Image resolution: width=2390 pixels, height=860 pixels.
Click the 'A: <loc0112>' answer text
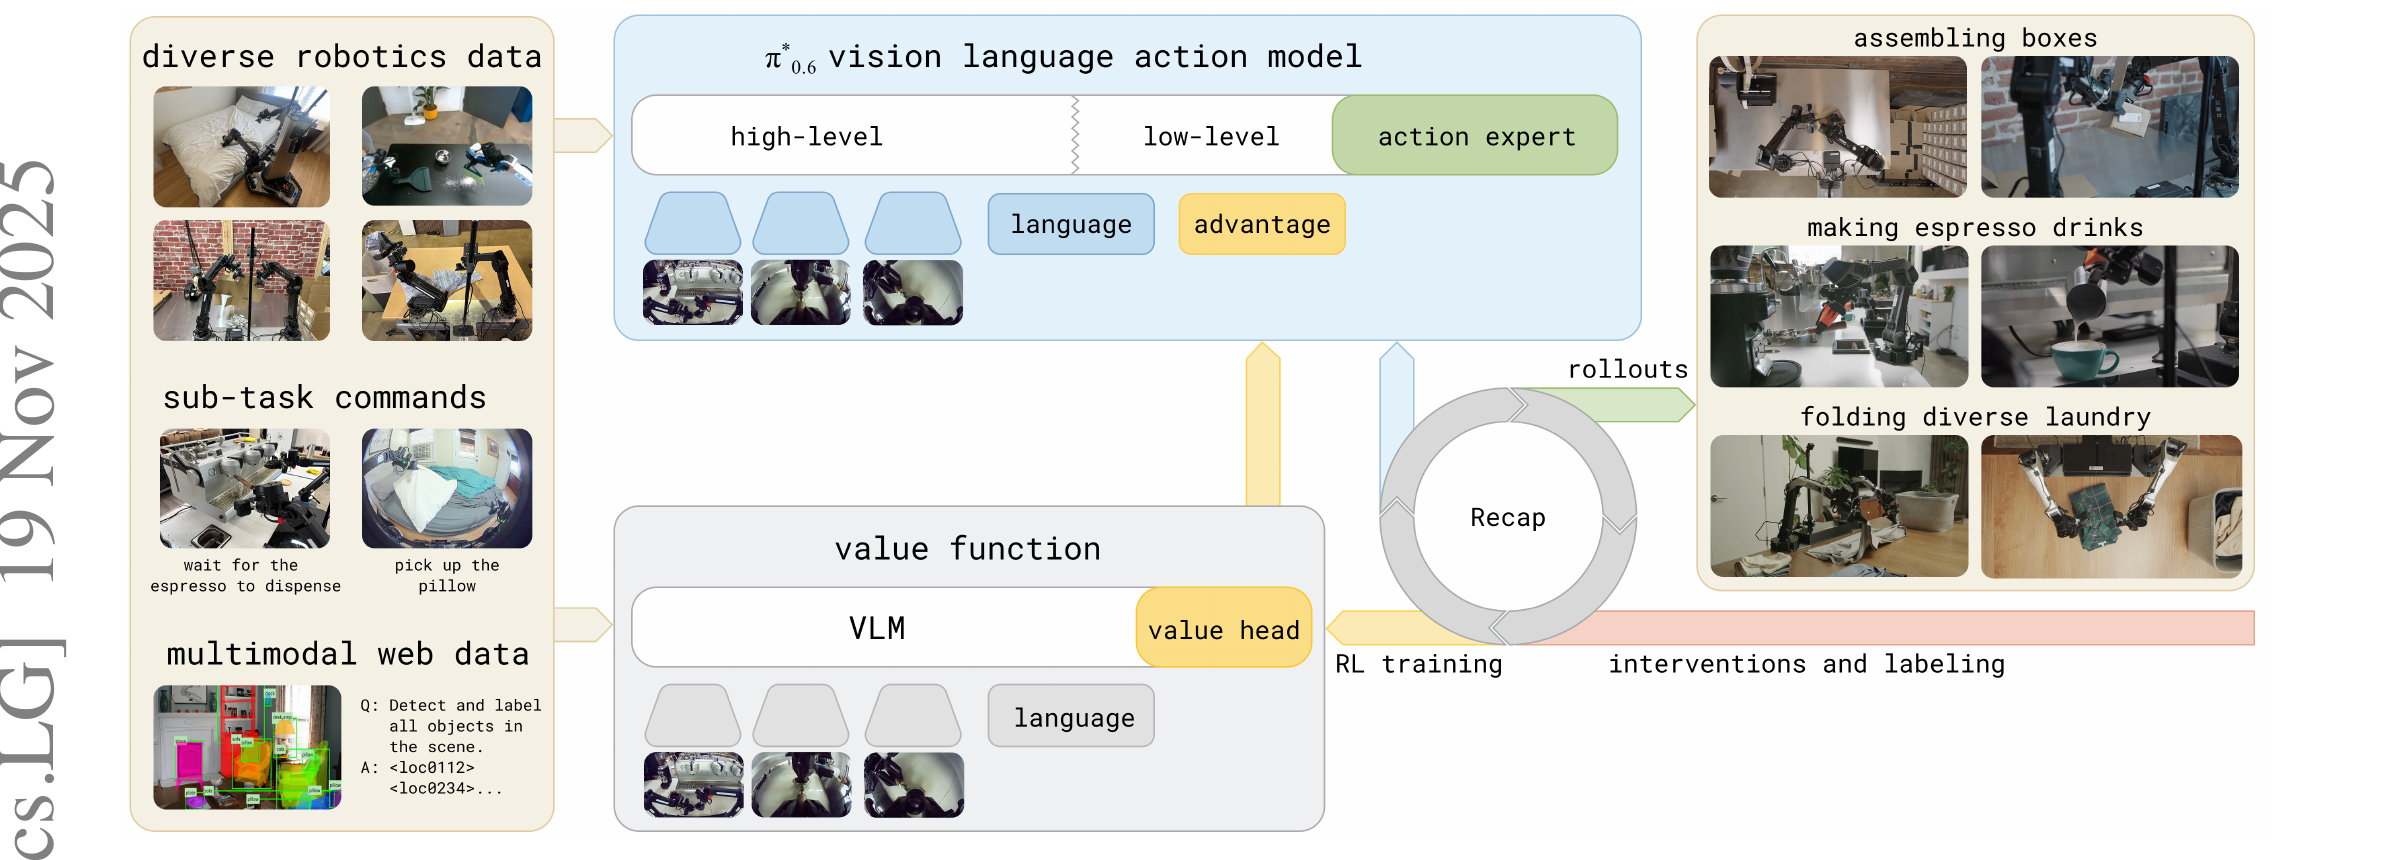click(x=432, y=778)
